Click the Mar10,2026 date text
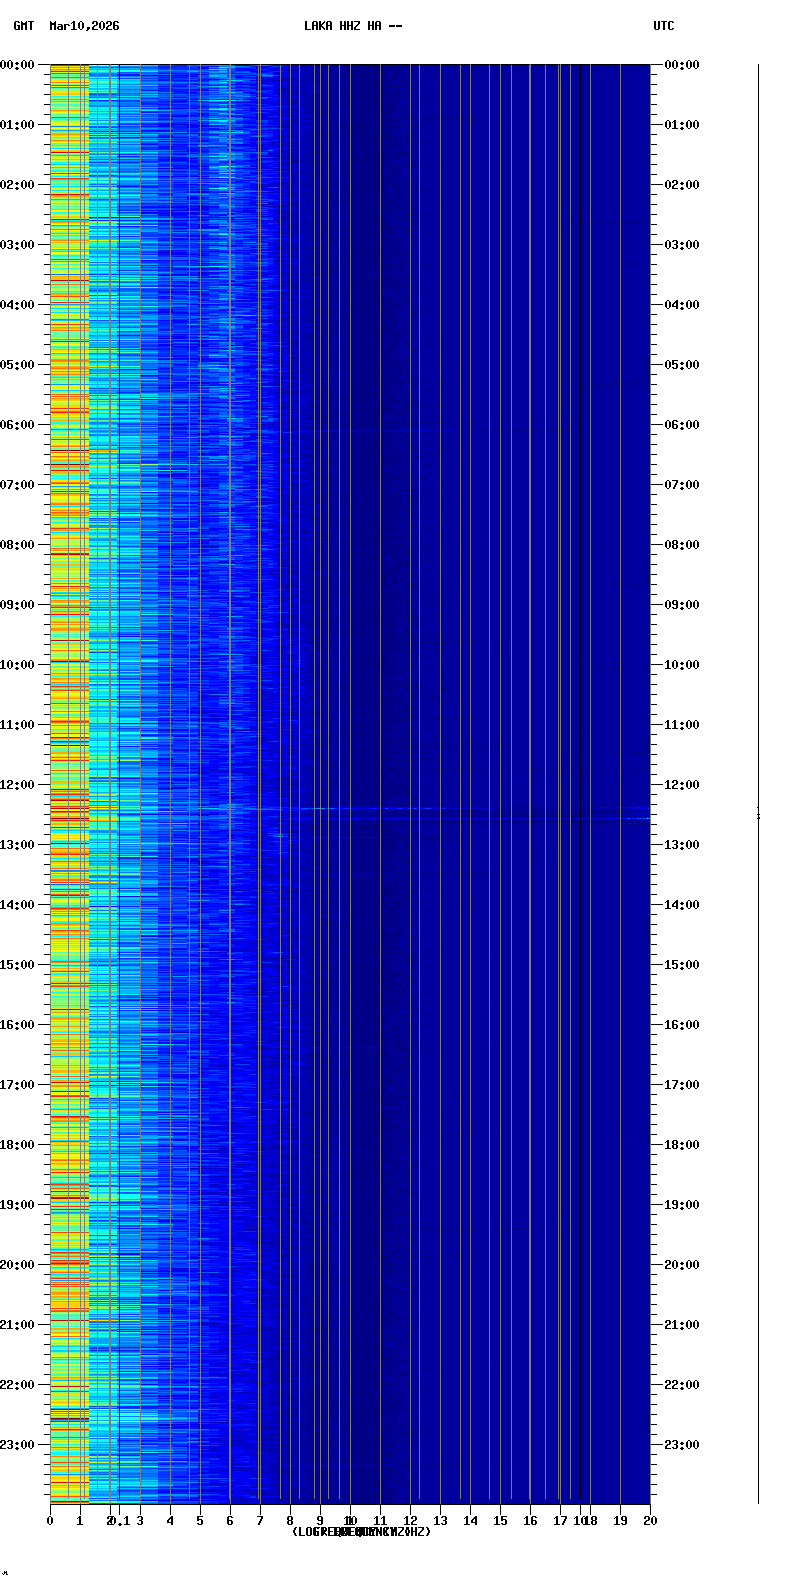The height and width of the screenshot is (1584, 802). pos(84,26)
